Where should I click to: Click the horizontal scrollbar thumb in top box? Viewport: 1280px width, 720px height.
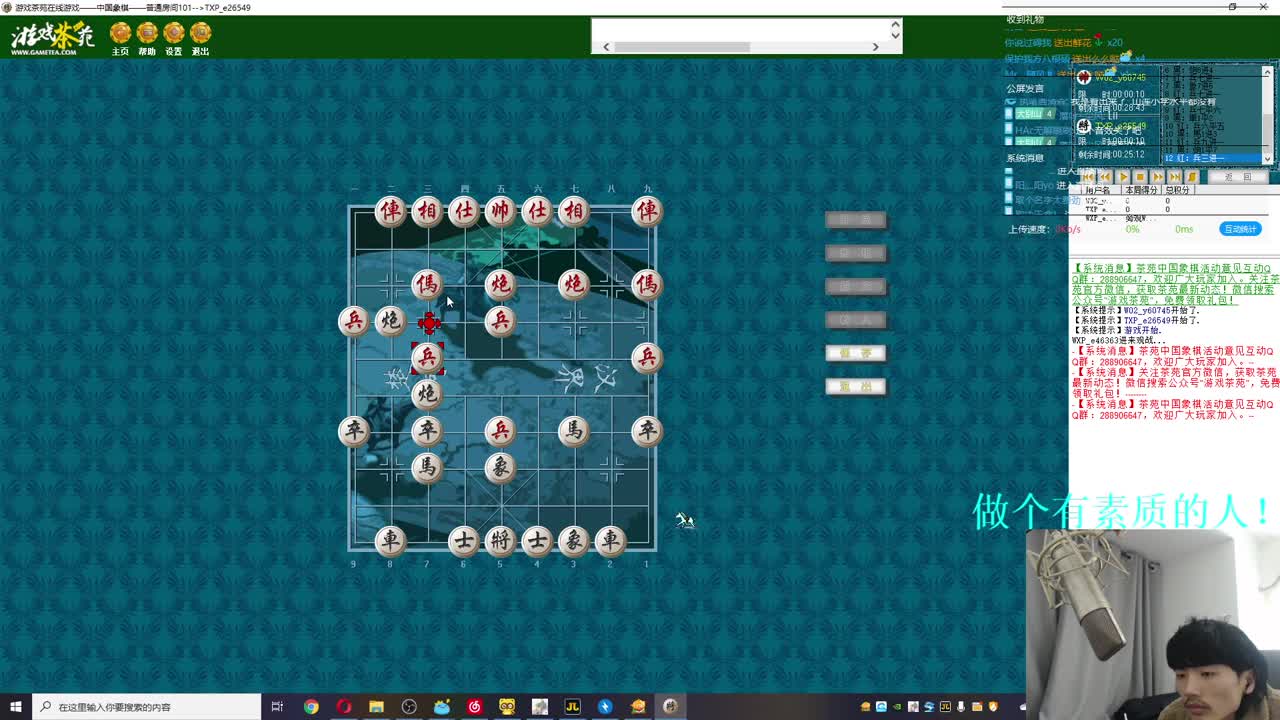[x=682, y=47]
